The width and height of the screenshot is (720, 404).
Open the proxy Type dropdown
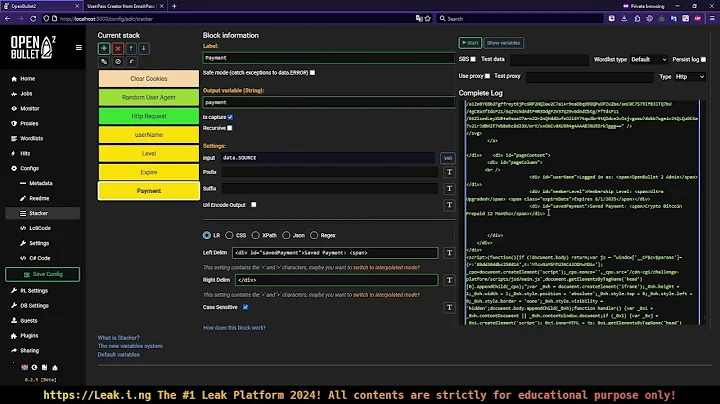pyautogui.click(x=689, y=77)
